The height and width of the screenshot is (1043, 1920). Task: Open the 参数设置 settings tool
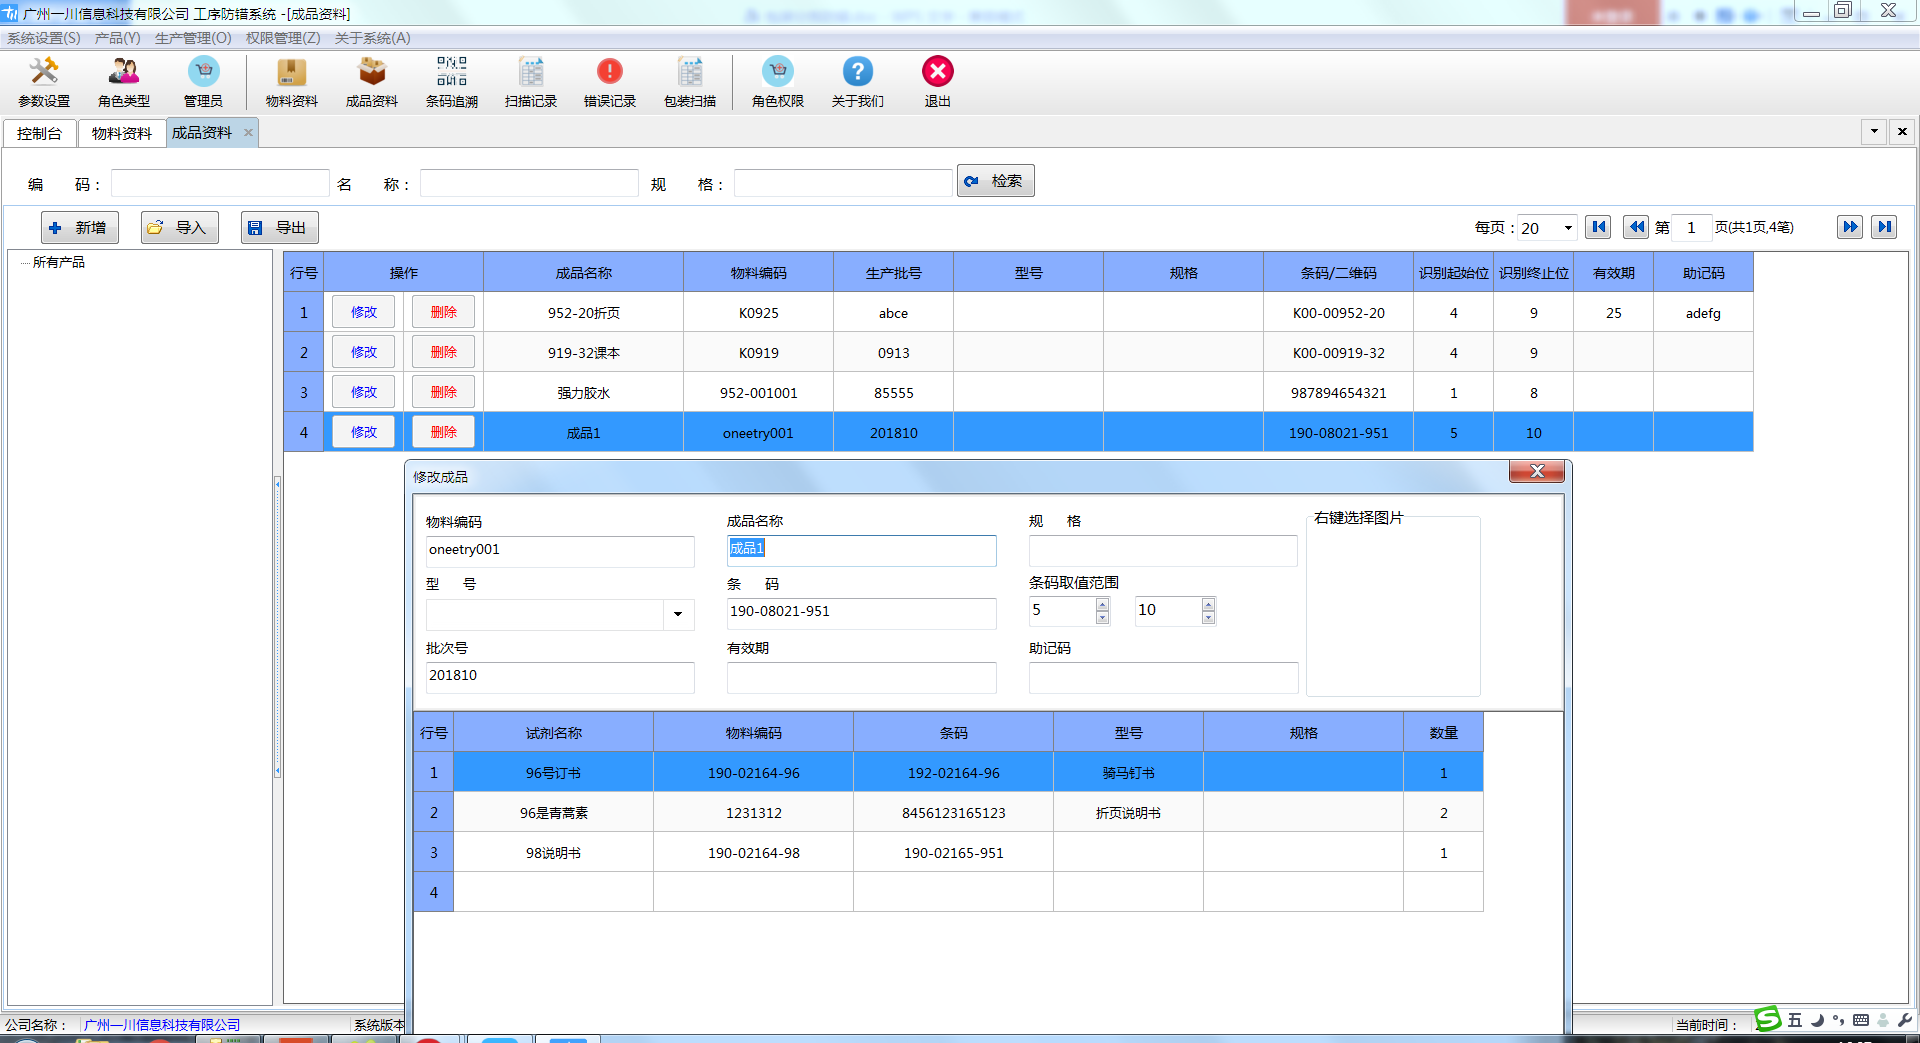(44, 82)
